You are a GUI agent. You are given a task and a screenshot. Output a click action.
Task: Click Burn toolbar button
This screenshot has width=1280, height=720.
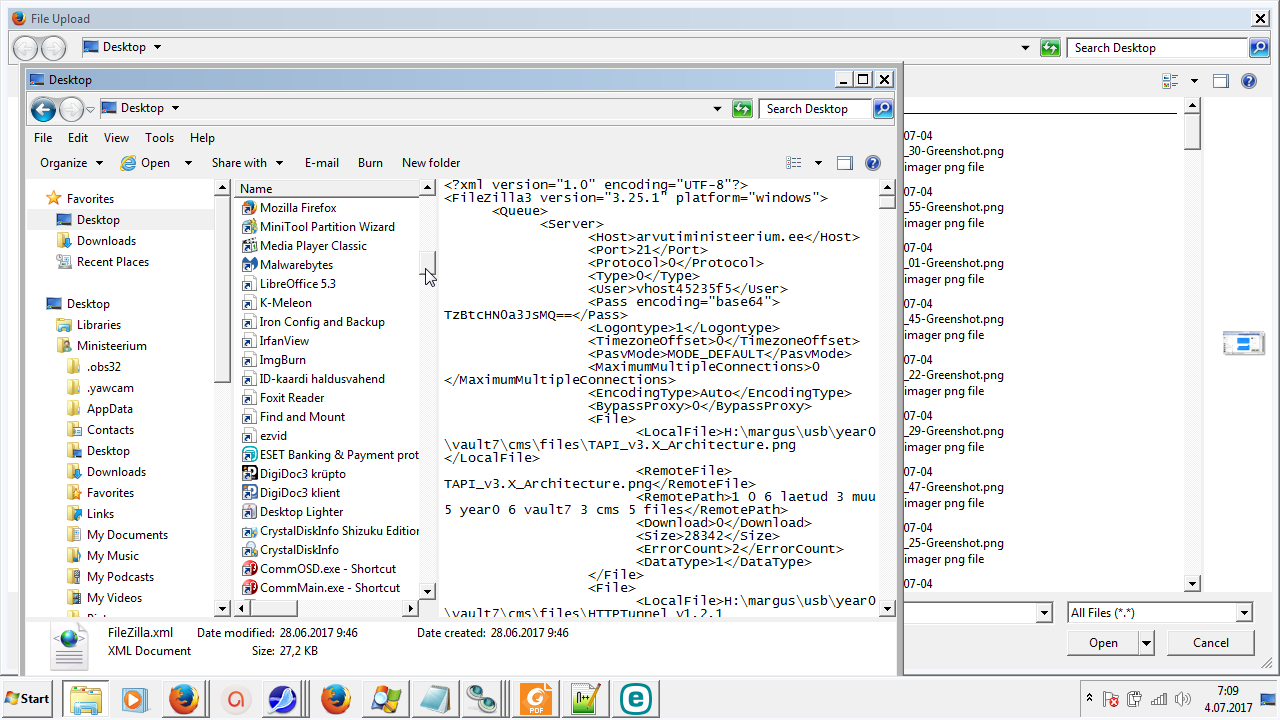pos(370,163)
